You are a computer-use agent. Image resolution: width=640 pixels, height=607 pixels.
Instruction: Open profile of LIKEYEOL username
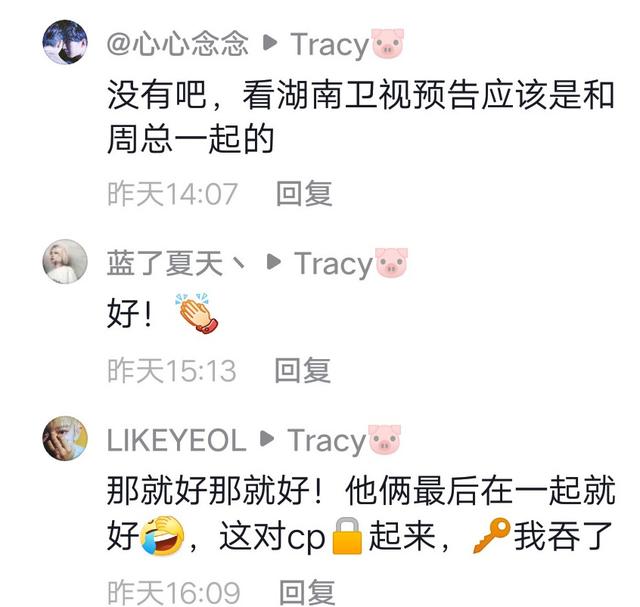pyautogui.click(x=177, y=440)
